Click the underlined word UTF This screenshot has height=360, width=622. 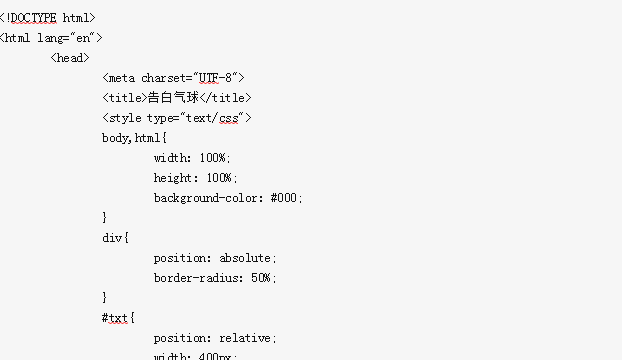coord(209,78)
